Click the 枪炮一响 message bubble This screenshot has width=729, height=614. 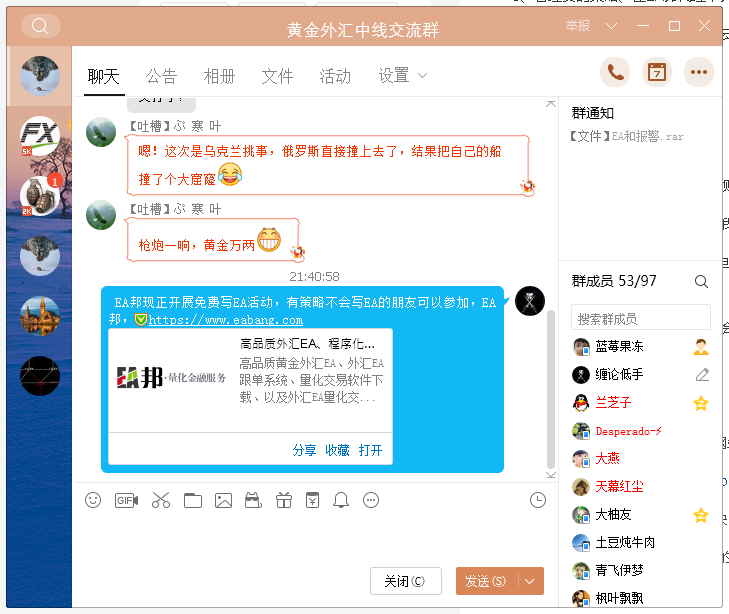[x=213, y=240]
